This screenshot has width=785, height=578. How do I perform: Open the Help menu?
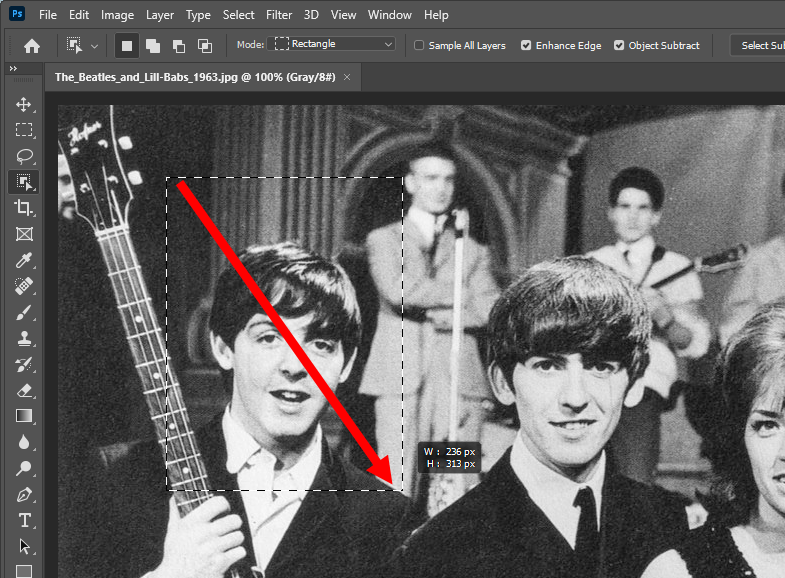click(436, 15)
